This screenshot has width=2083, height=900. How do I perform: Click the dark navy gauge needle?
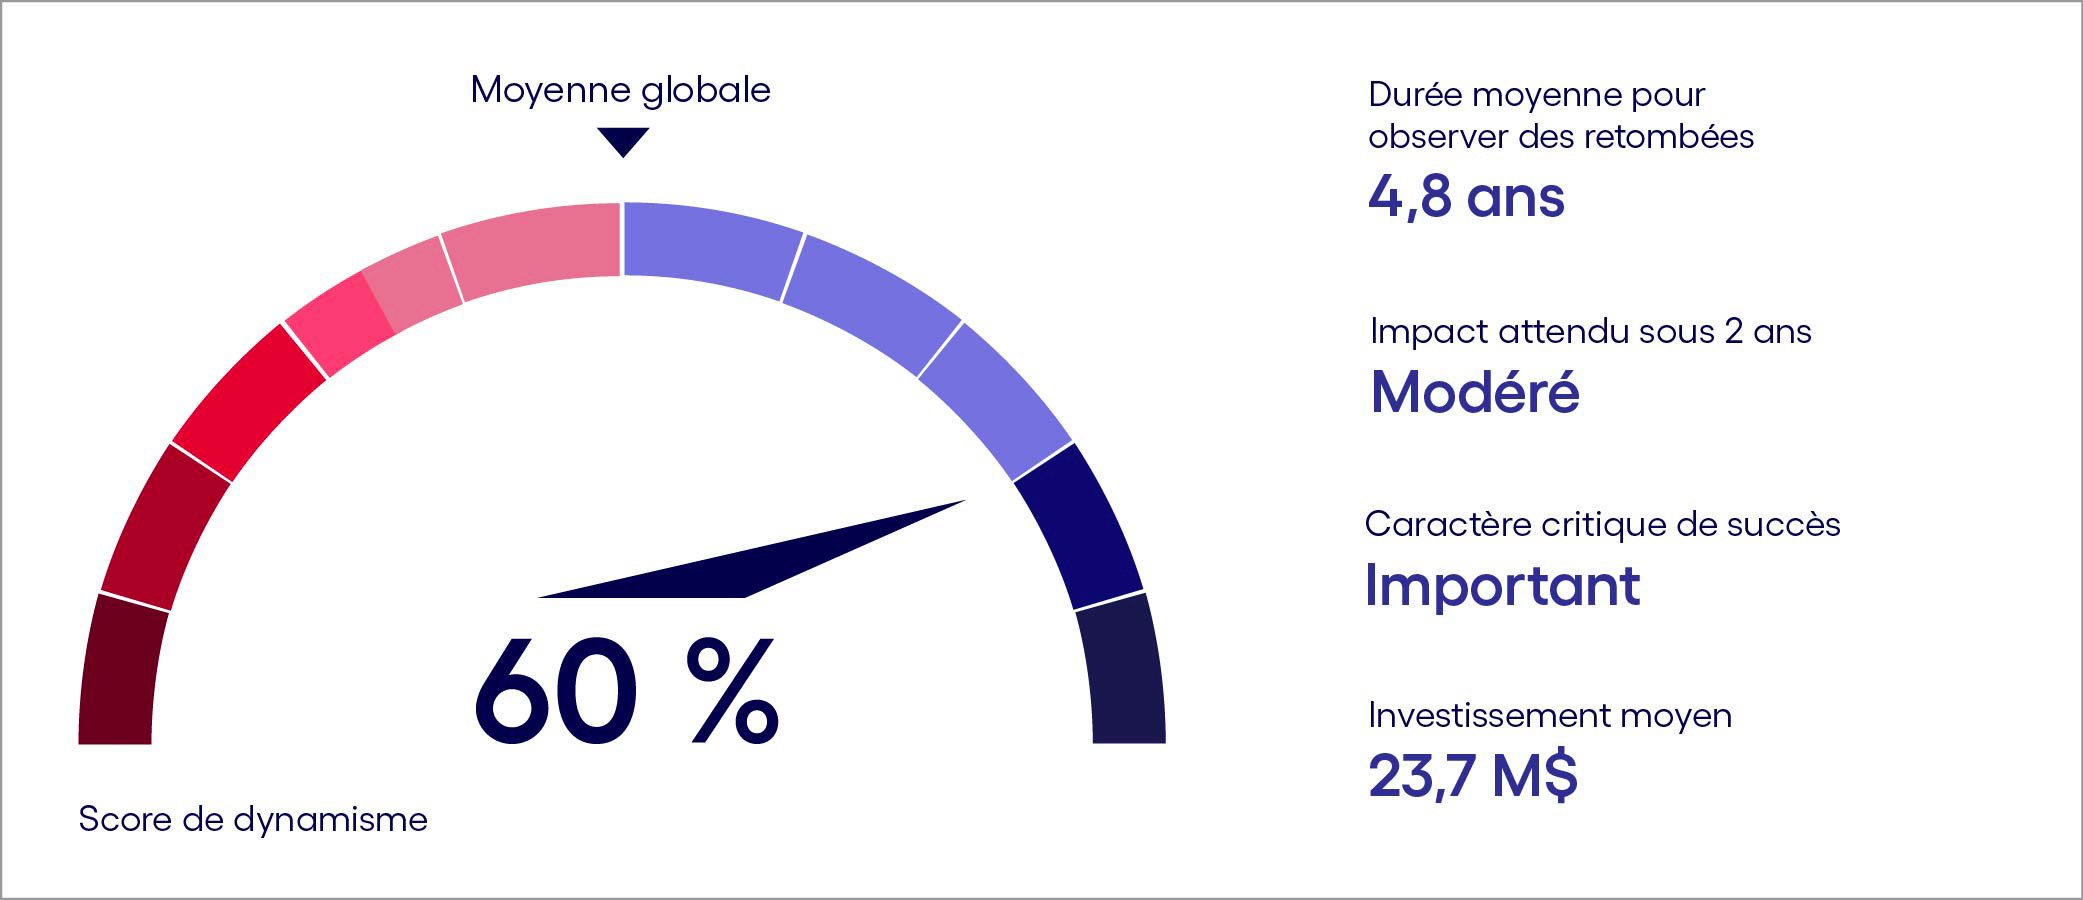[x=752, y=549]
